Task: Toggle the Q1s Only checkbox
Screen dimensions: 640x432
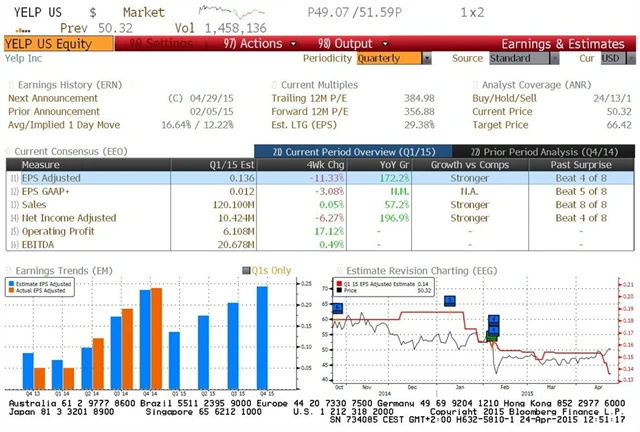Action: [248, 269]
